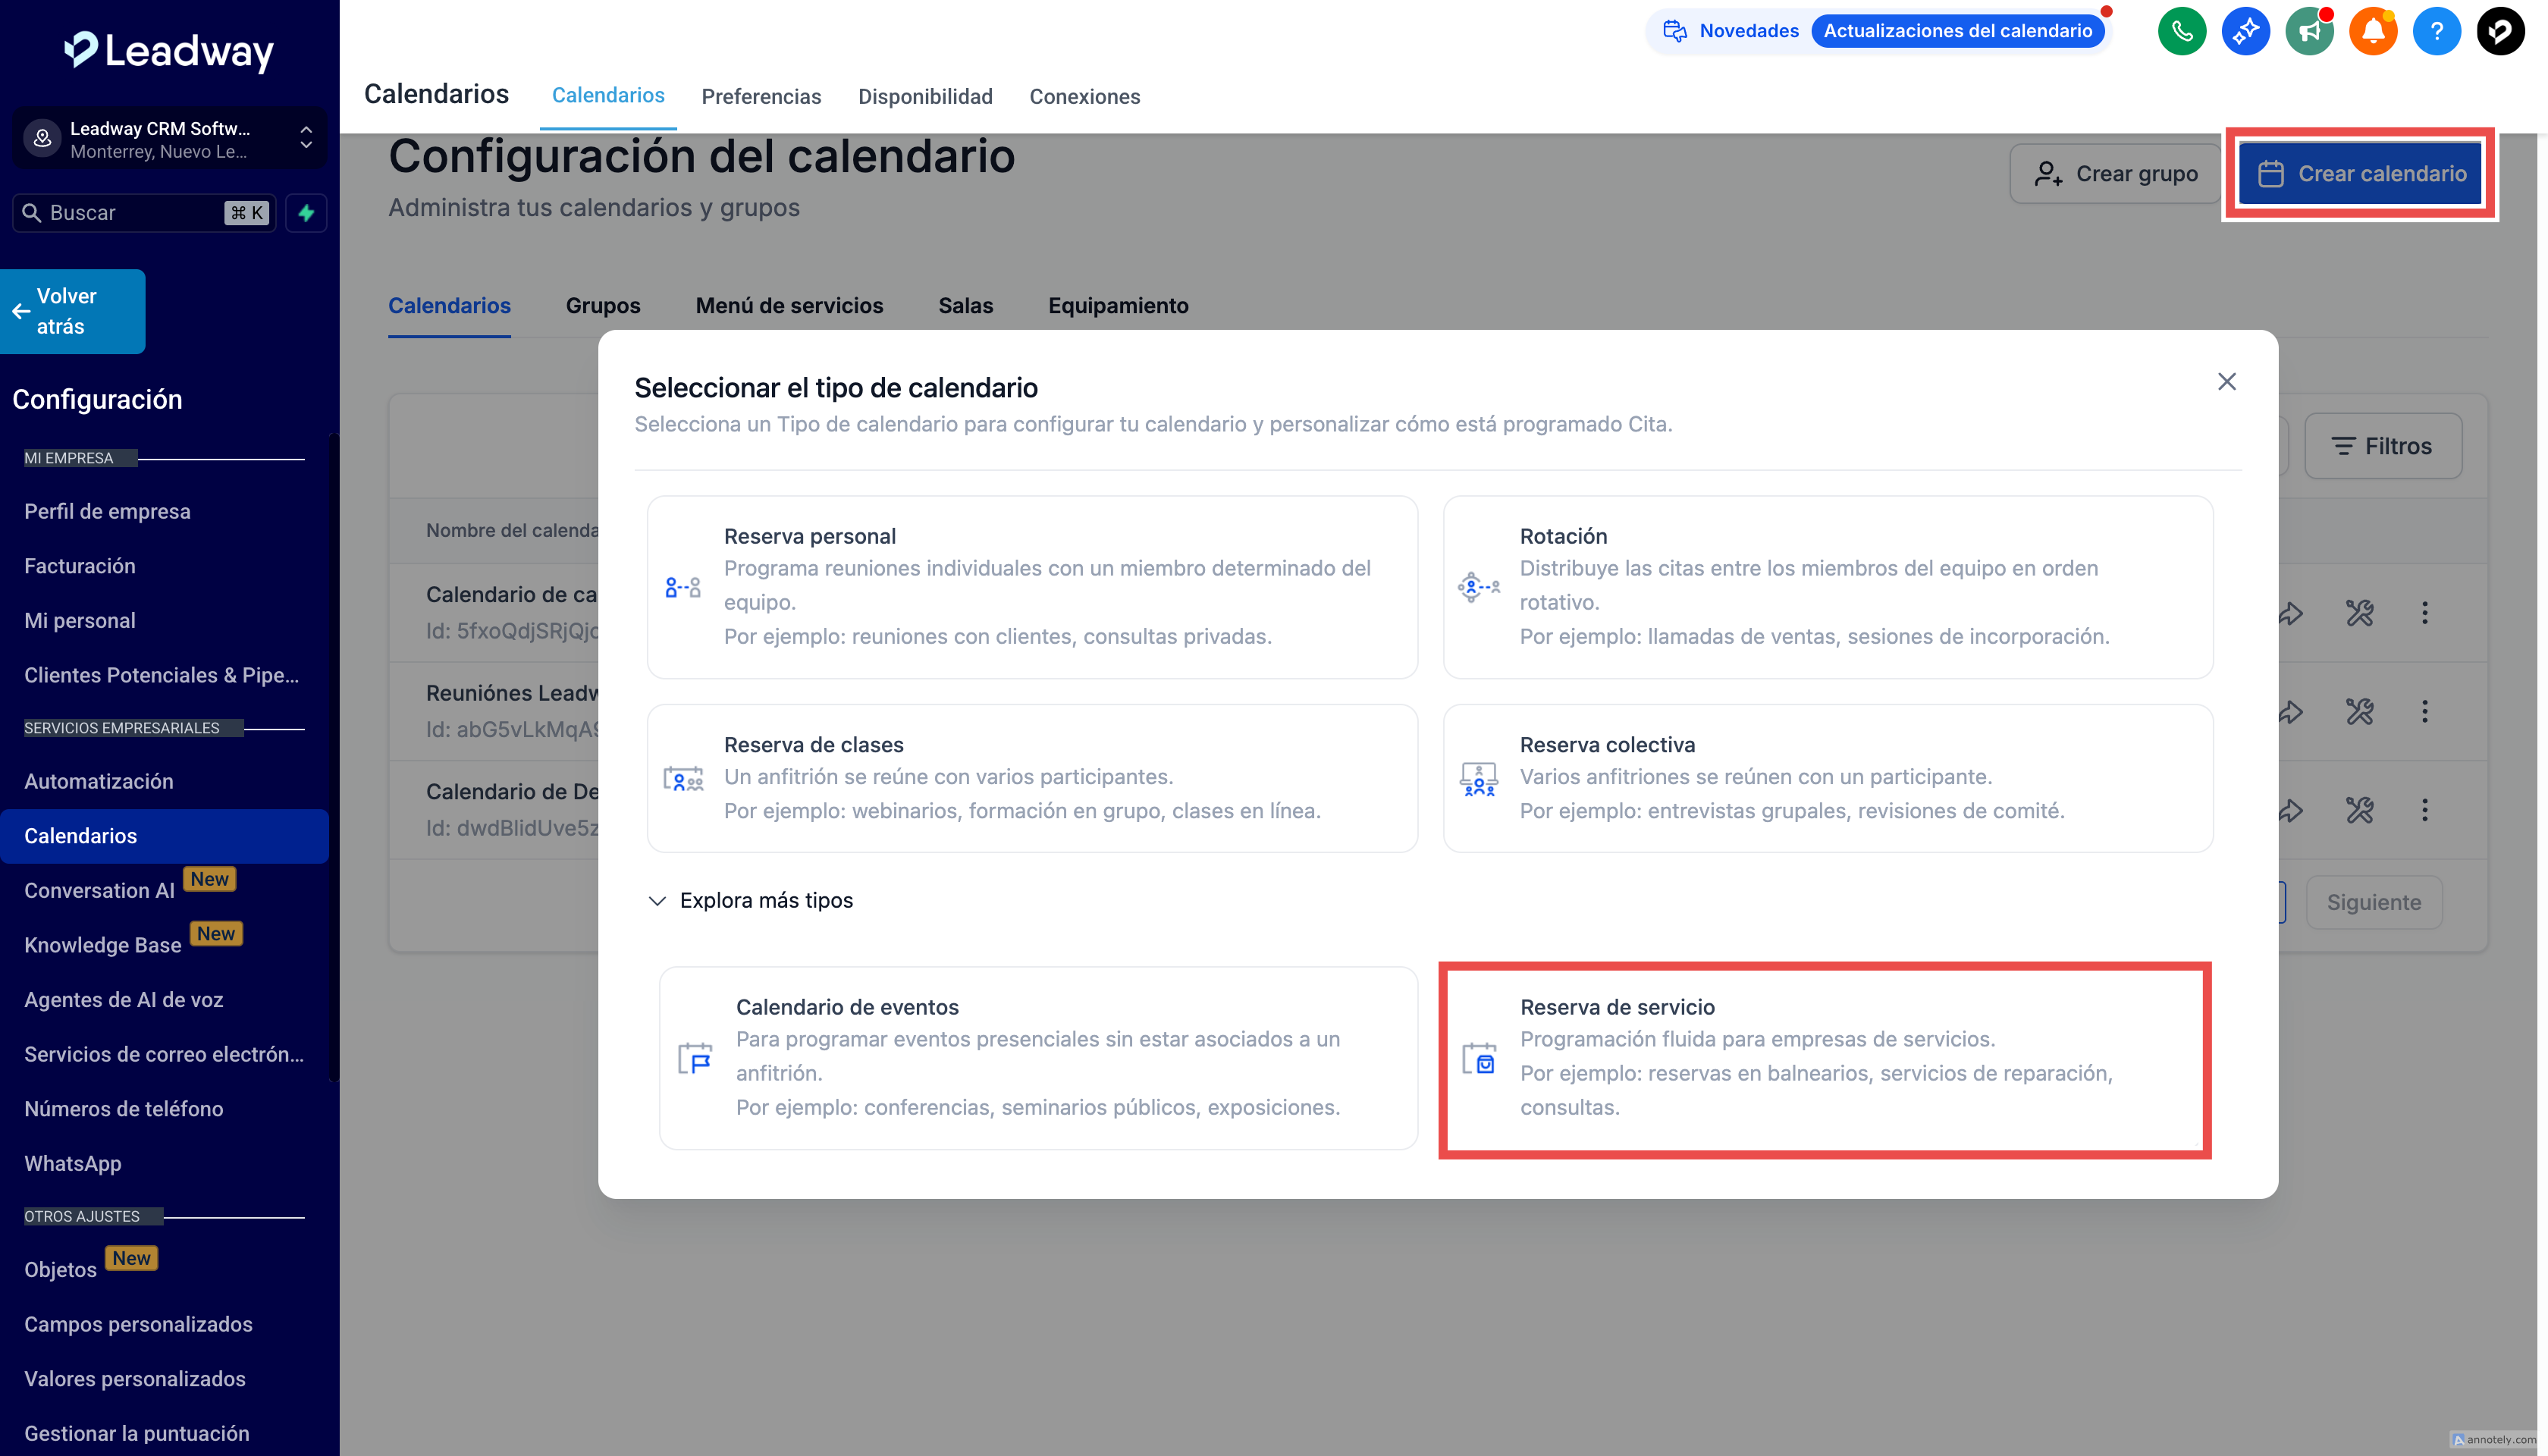Image resolution: width=2548 pixels, height=1456 pixels.
Task: Open the Filtros filter options
Action: click(2382, 446)
